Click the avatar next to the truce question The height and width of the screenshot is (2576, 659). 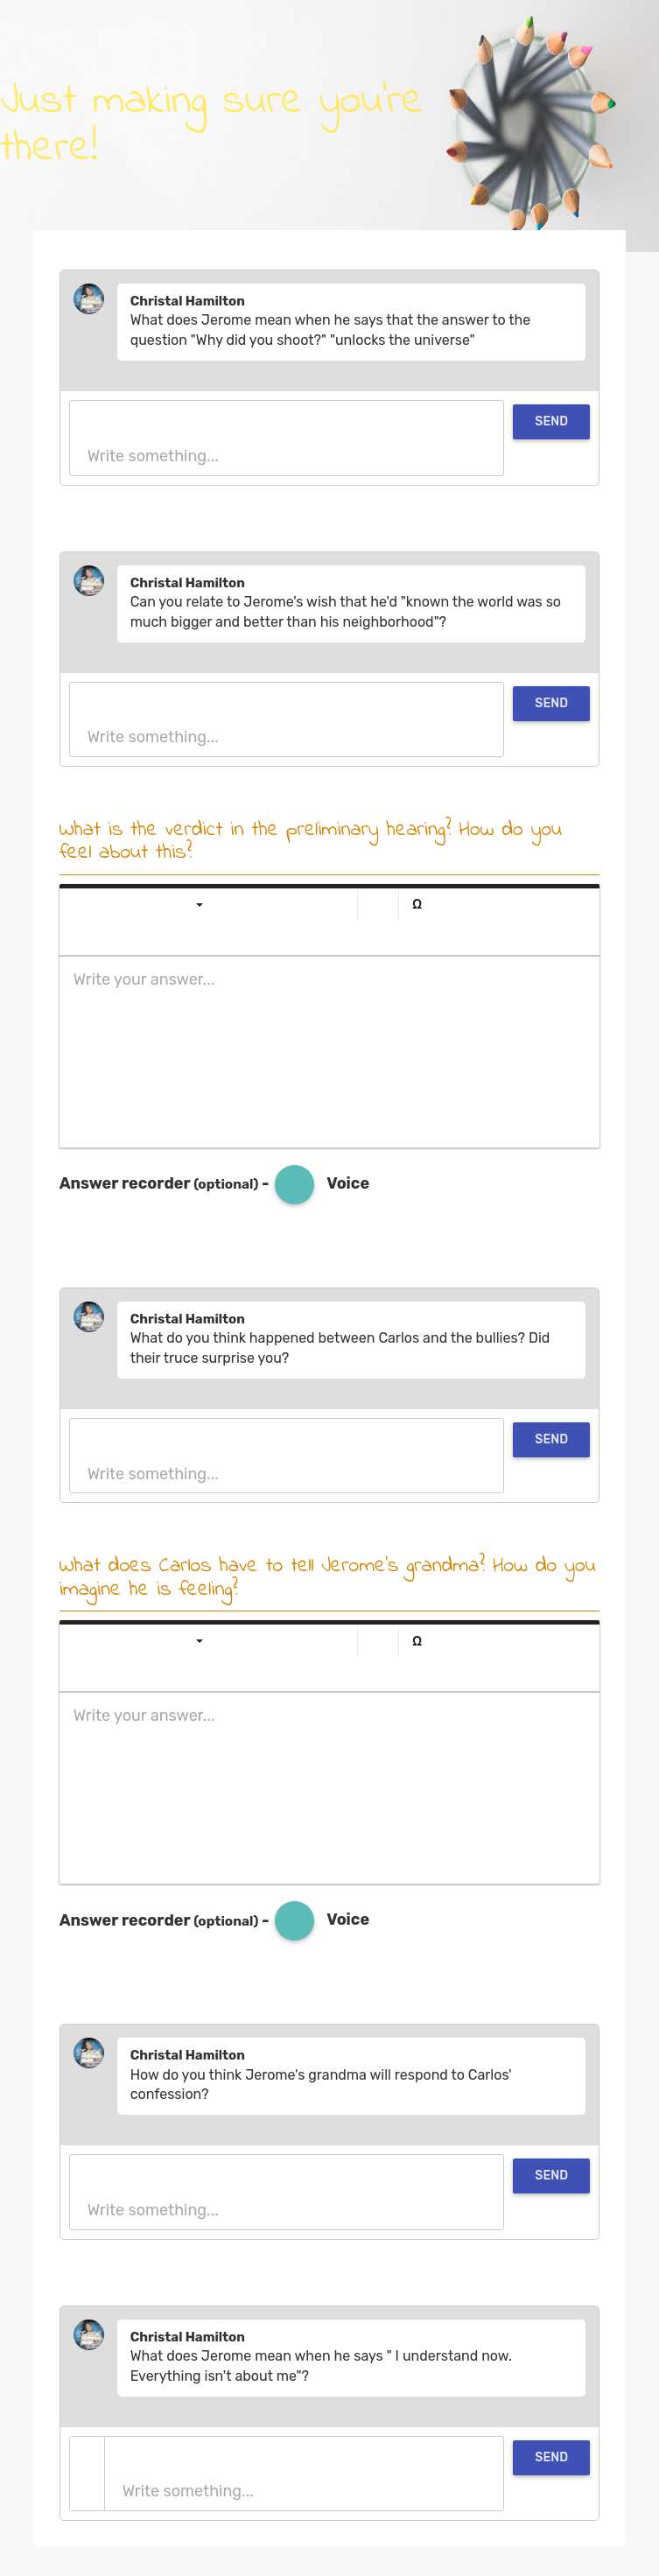(89, 1317)
